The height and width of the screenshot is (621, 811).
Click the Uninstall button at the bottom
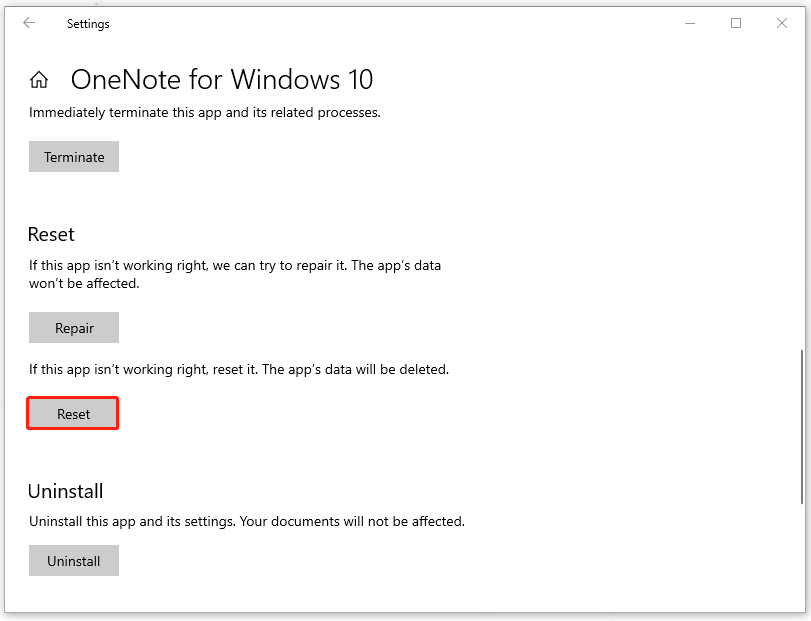coord(73,560)
